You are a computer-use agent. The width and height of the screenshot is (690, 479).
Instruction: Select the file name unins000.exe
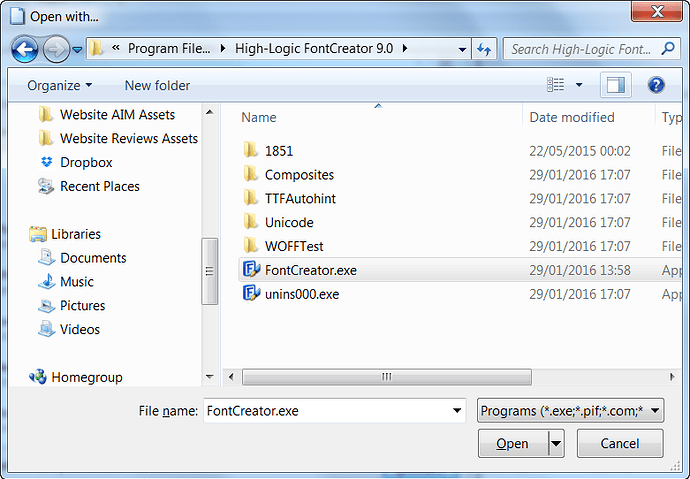pos(302,294)
